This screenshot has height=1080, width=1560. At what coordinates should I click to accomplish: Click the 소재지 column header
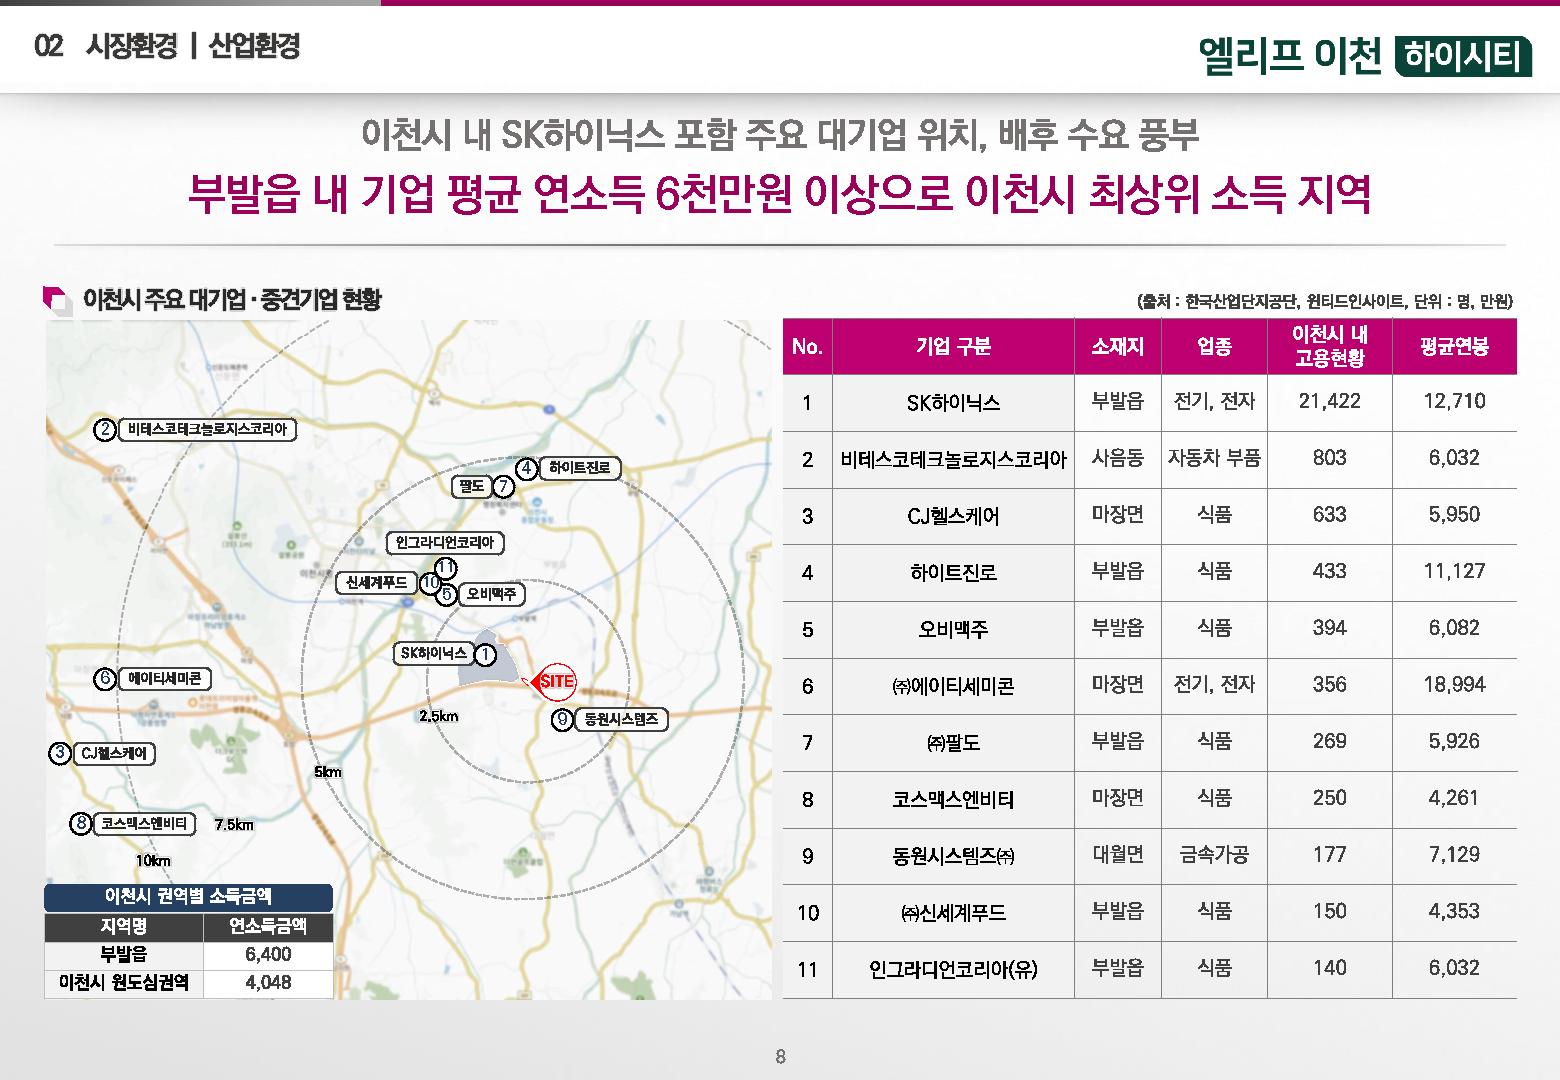1117,346
